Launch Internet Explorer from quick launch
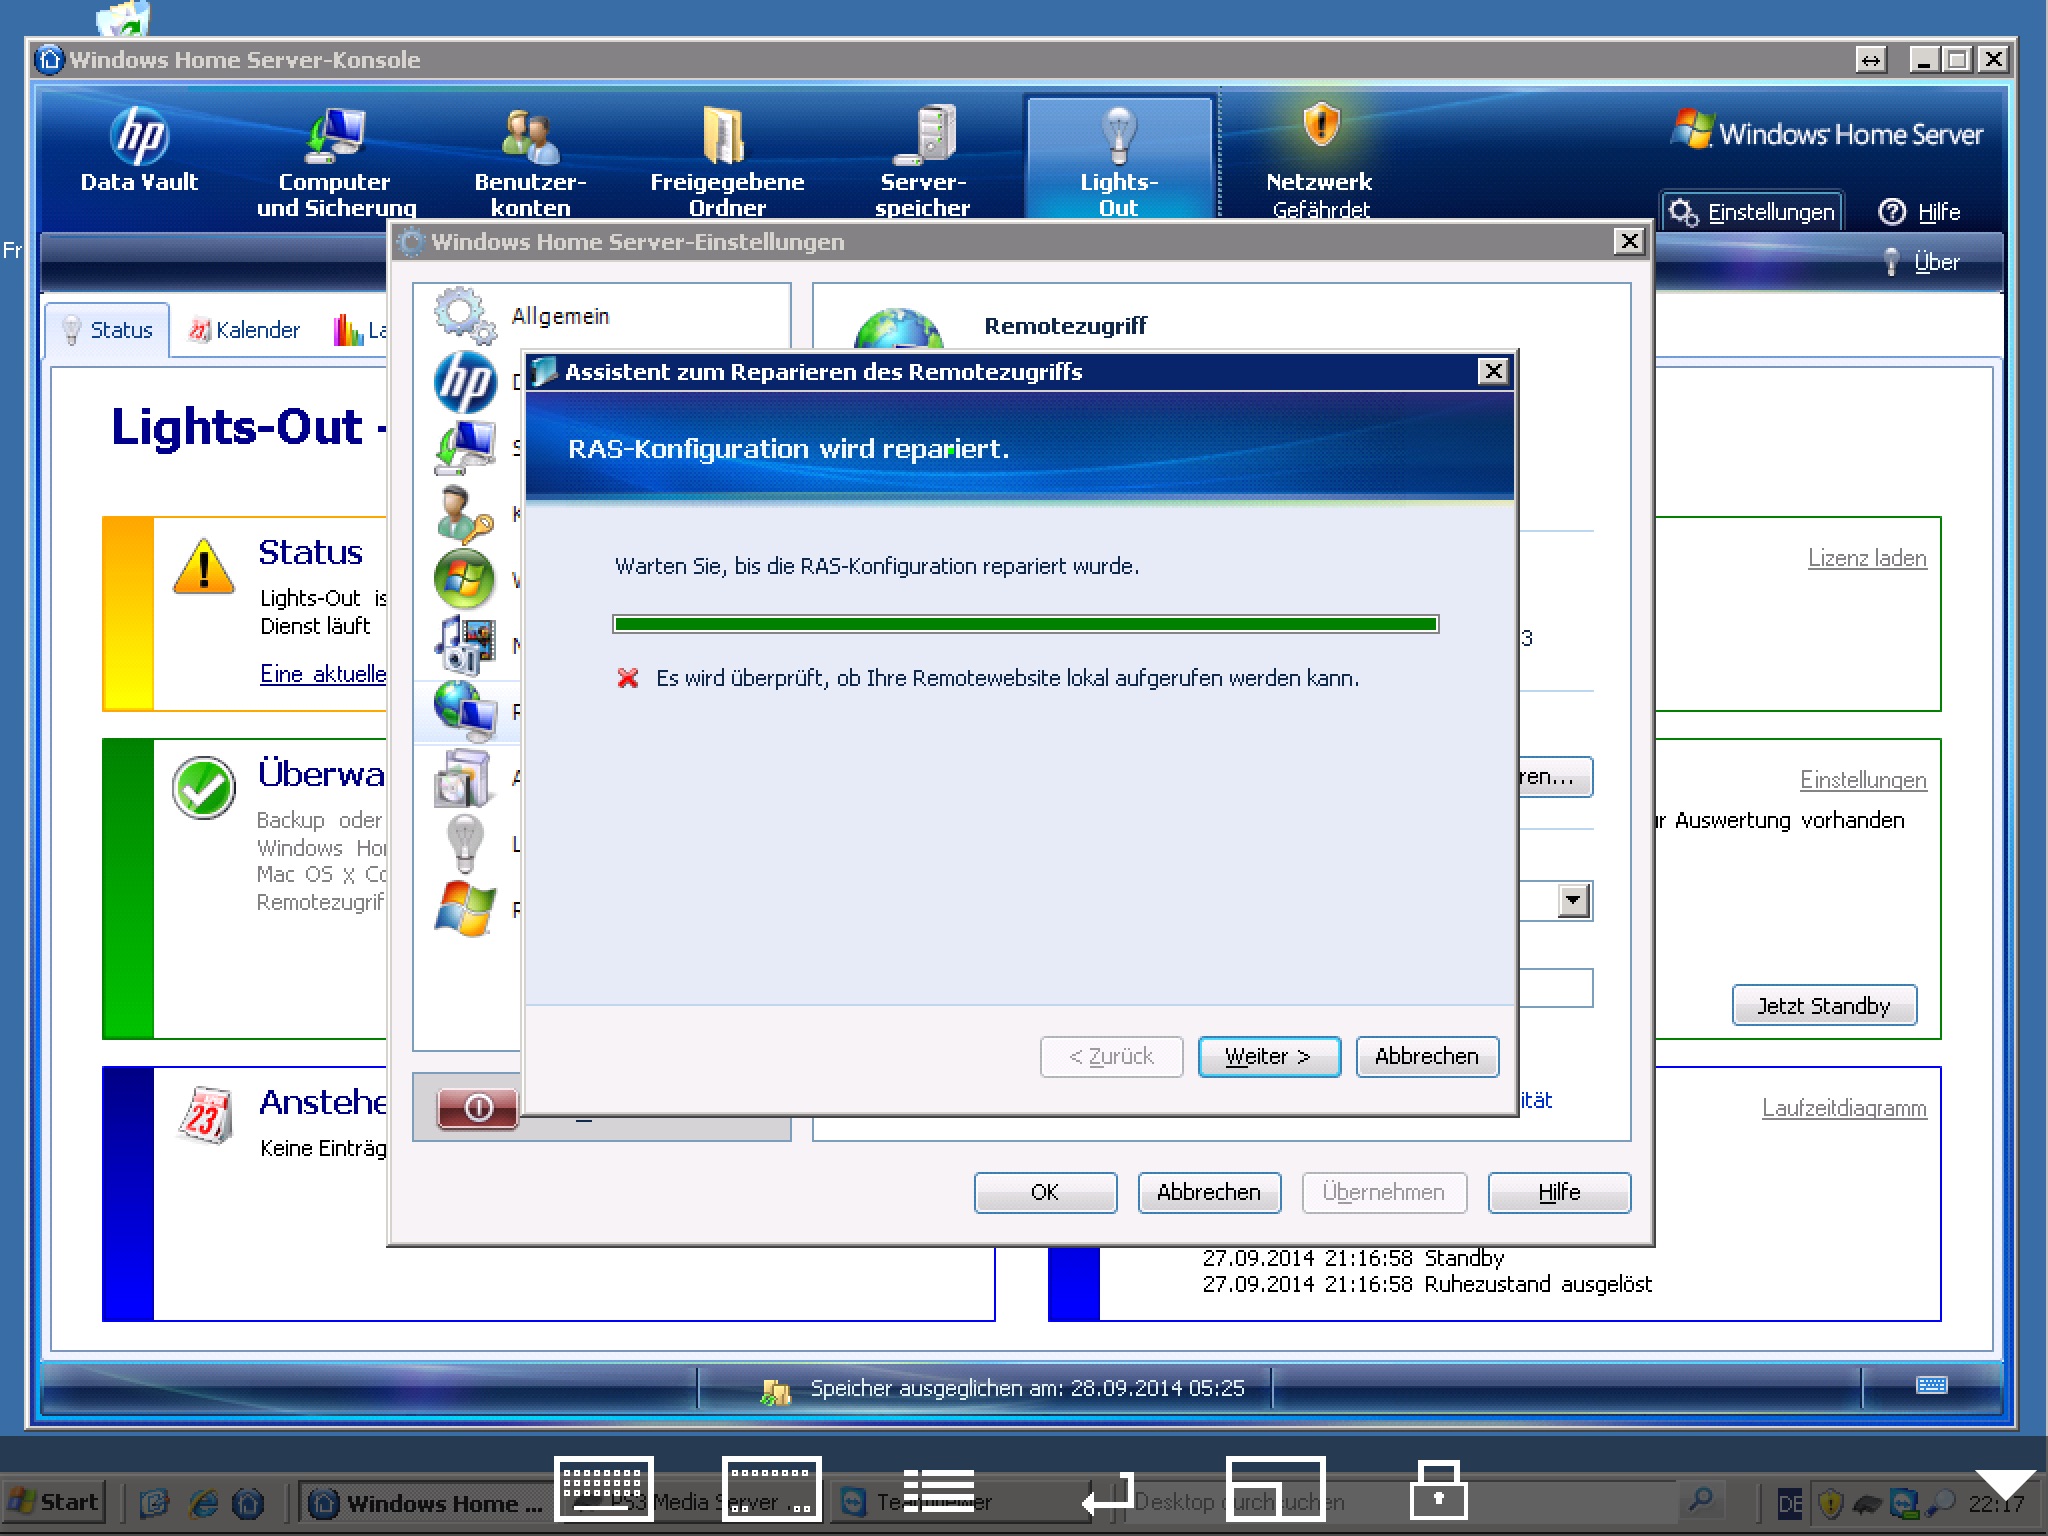2048x1536 pixels. [204, 1502]
